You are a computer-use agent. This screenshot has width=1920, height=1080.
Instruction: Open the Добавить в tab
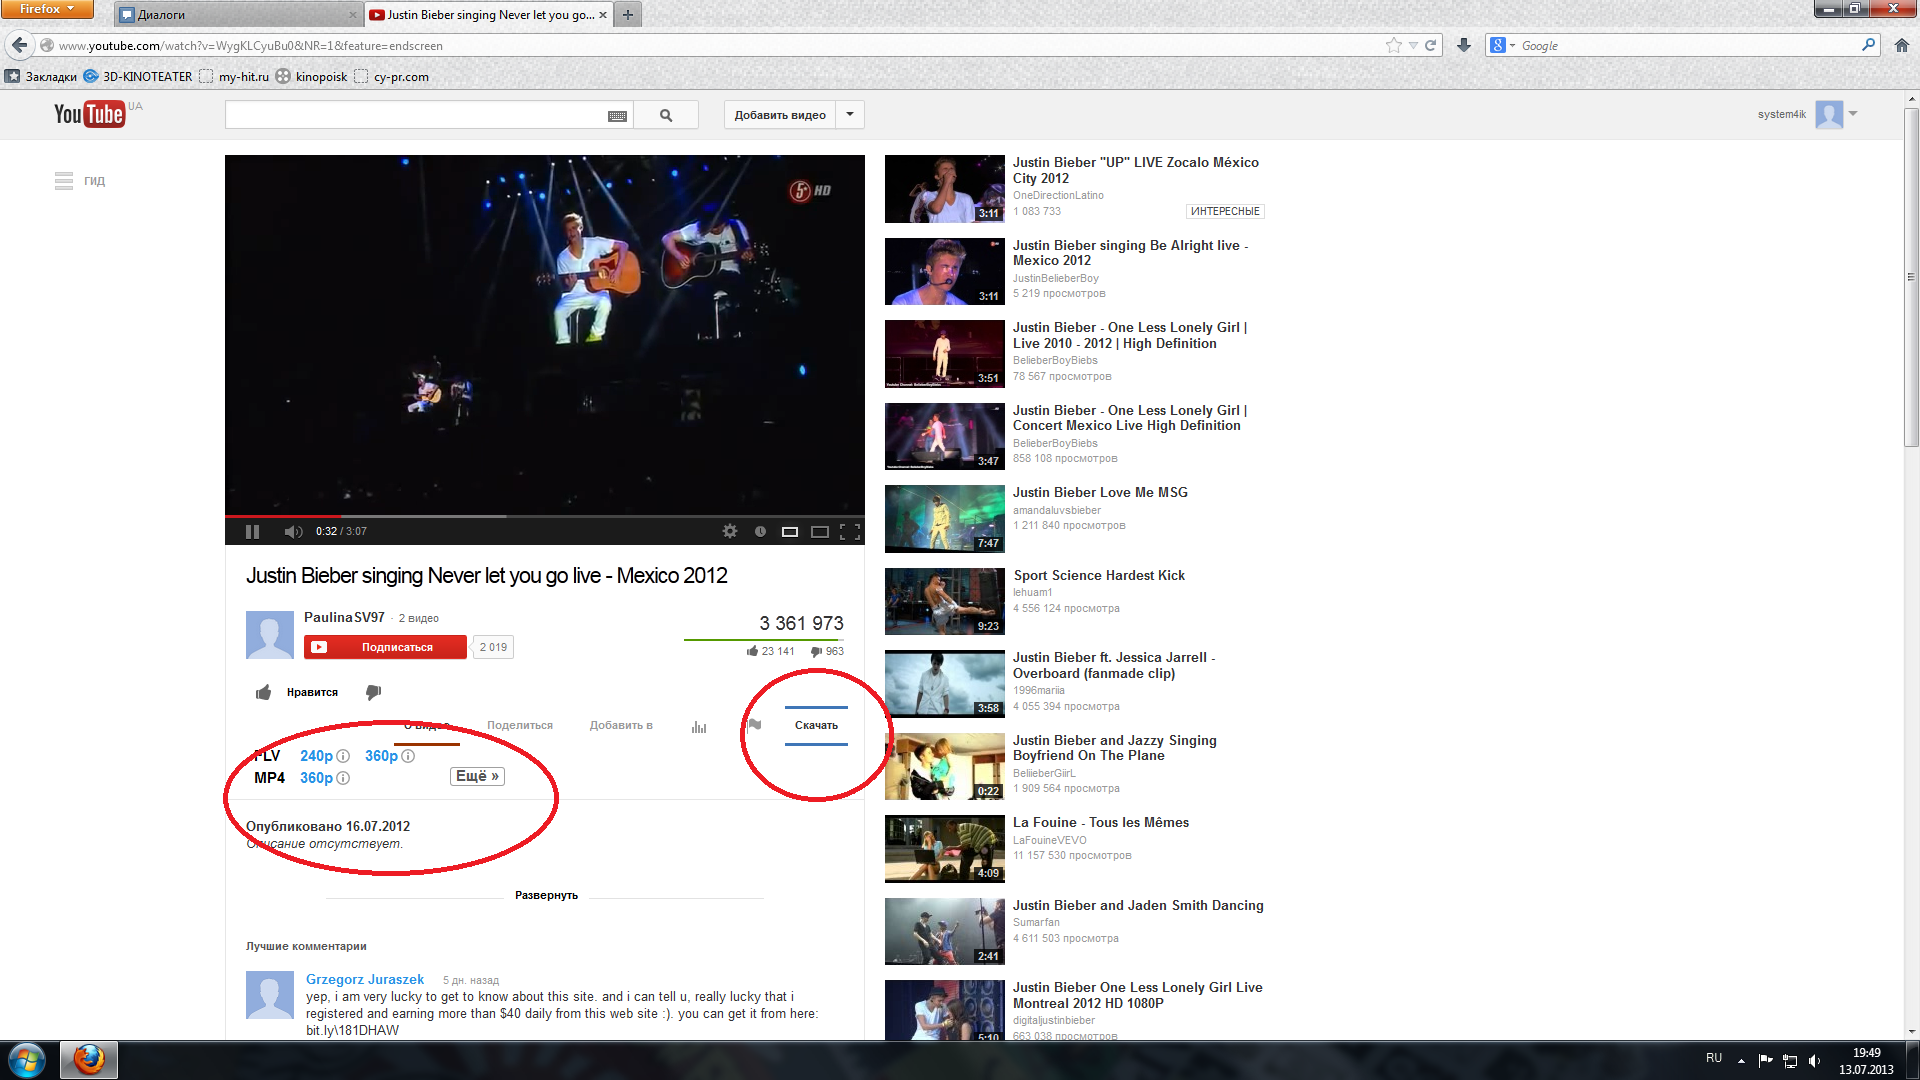[621, 726]
